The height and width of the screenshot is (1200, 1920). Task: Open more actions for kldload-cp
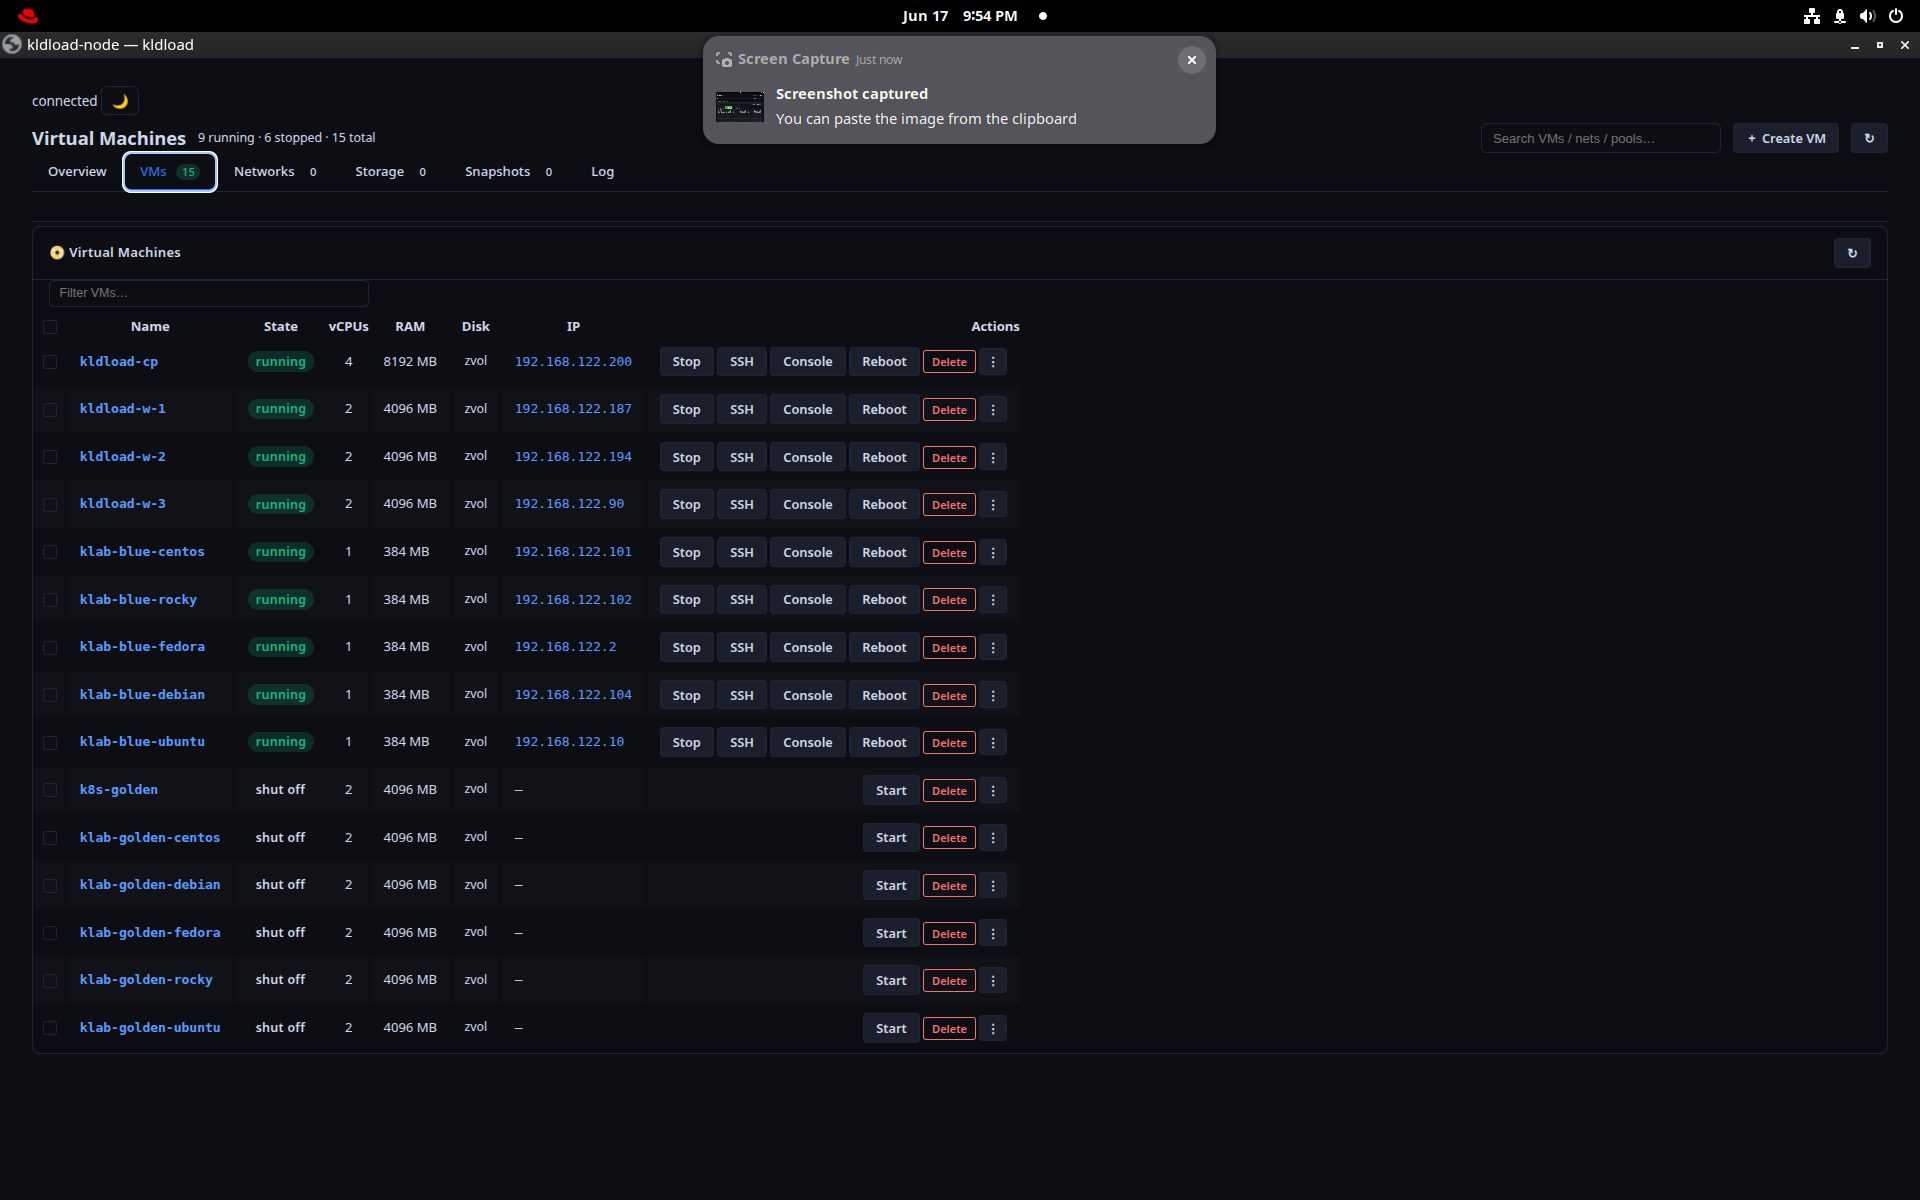click(x=993, y=362)
